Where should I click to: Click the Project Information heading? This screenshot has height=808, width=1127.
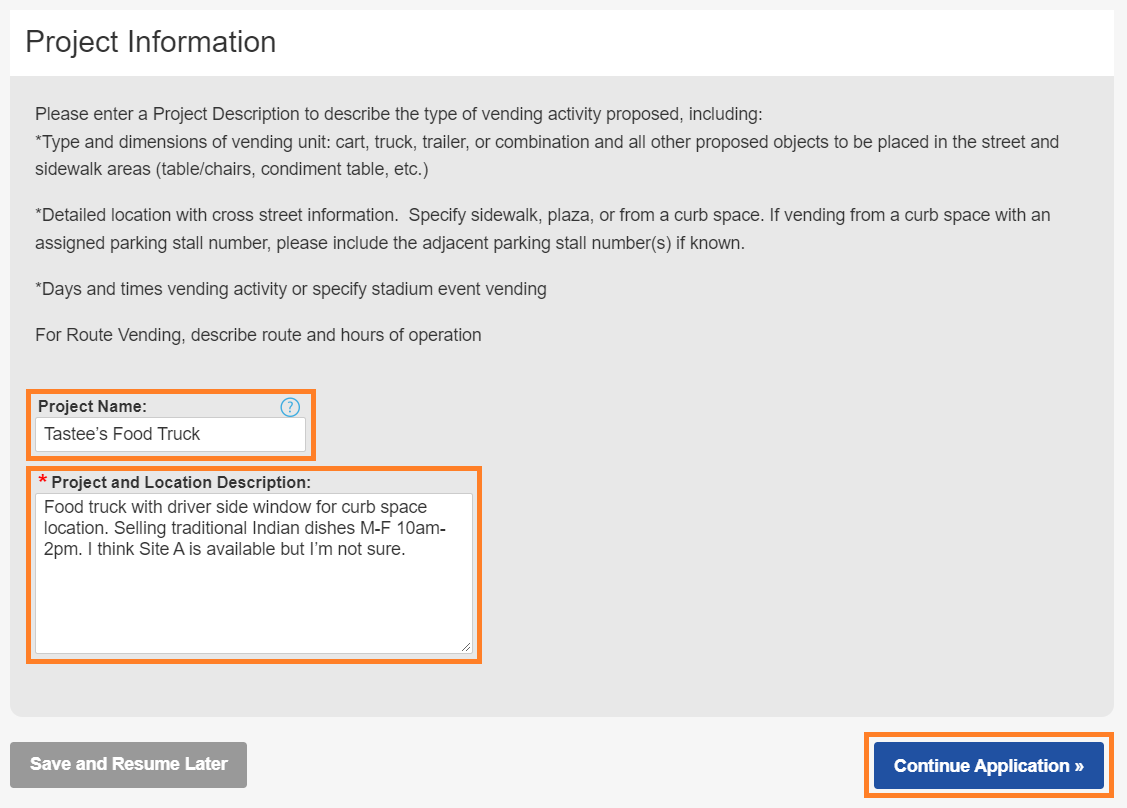click(151, 42)
